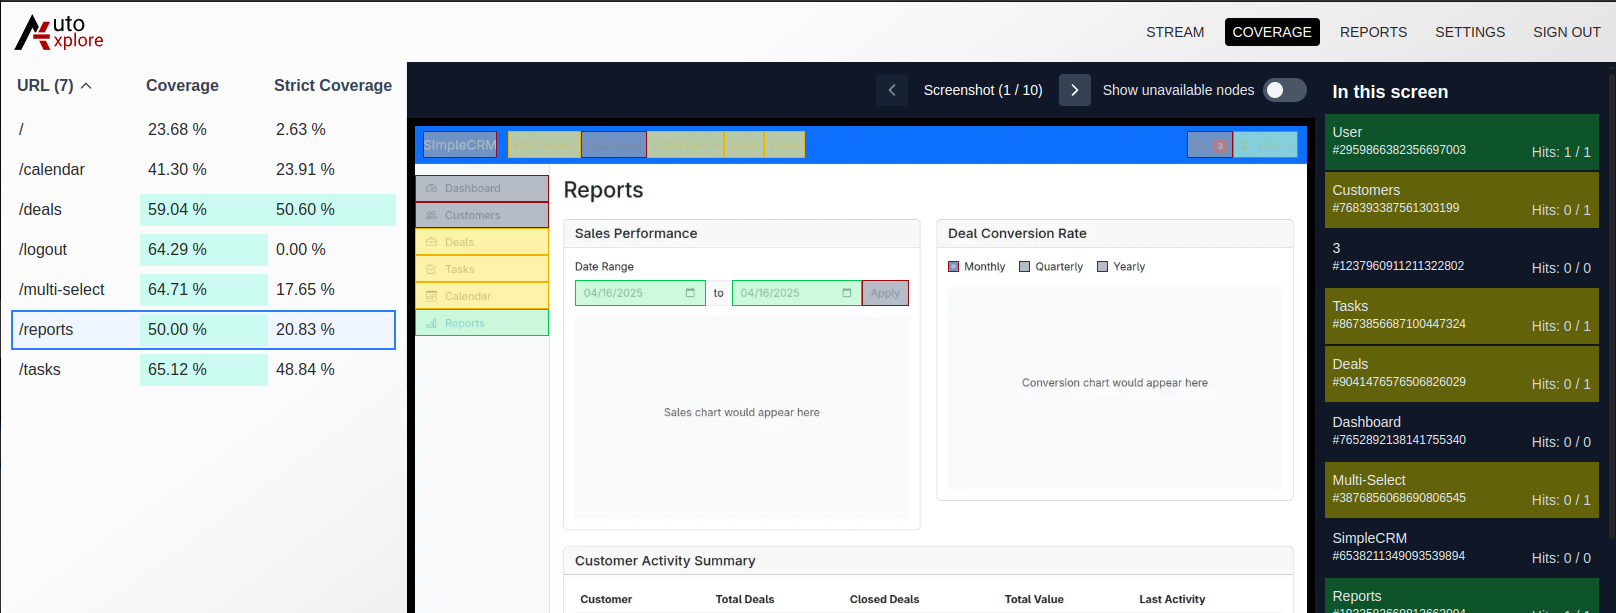This screenshot has height=613, width=1616.
Task: Click the Customers people icon in sidebar
Action: coord(432,215)
